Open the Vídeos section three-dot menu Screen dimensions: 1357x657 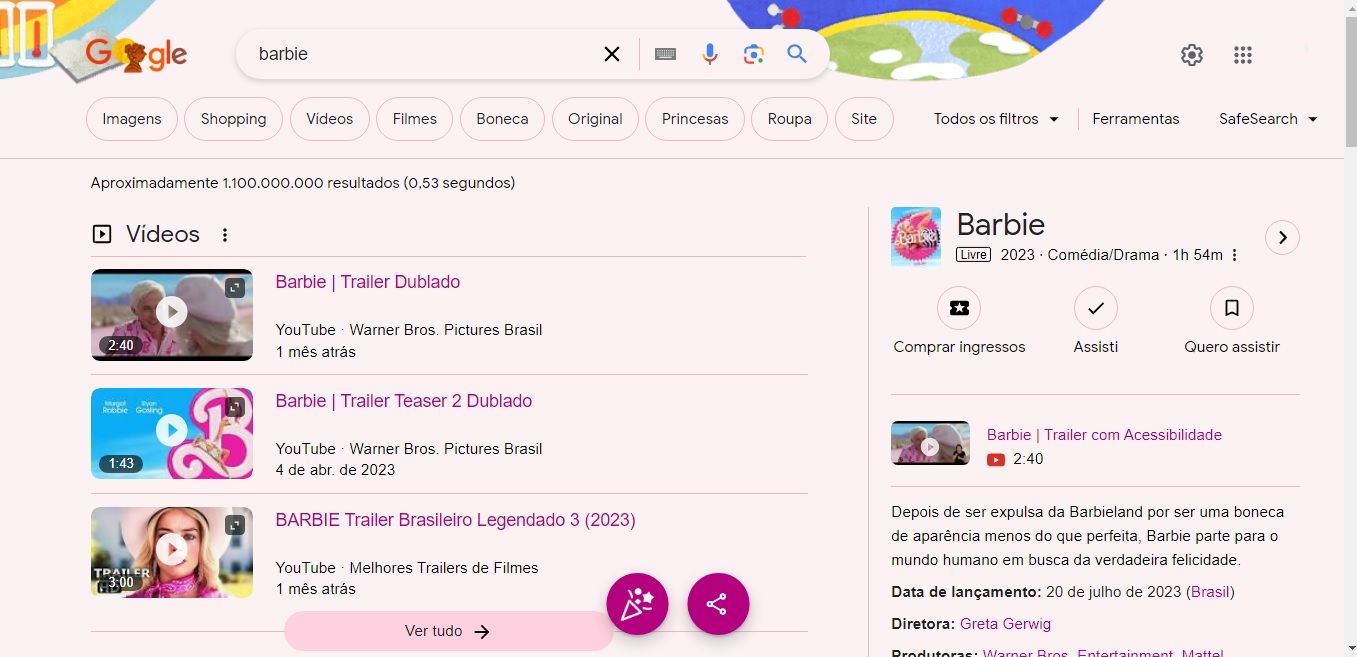pyautogui.click(x=225, y=235)
